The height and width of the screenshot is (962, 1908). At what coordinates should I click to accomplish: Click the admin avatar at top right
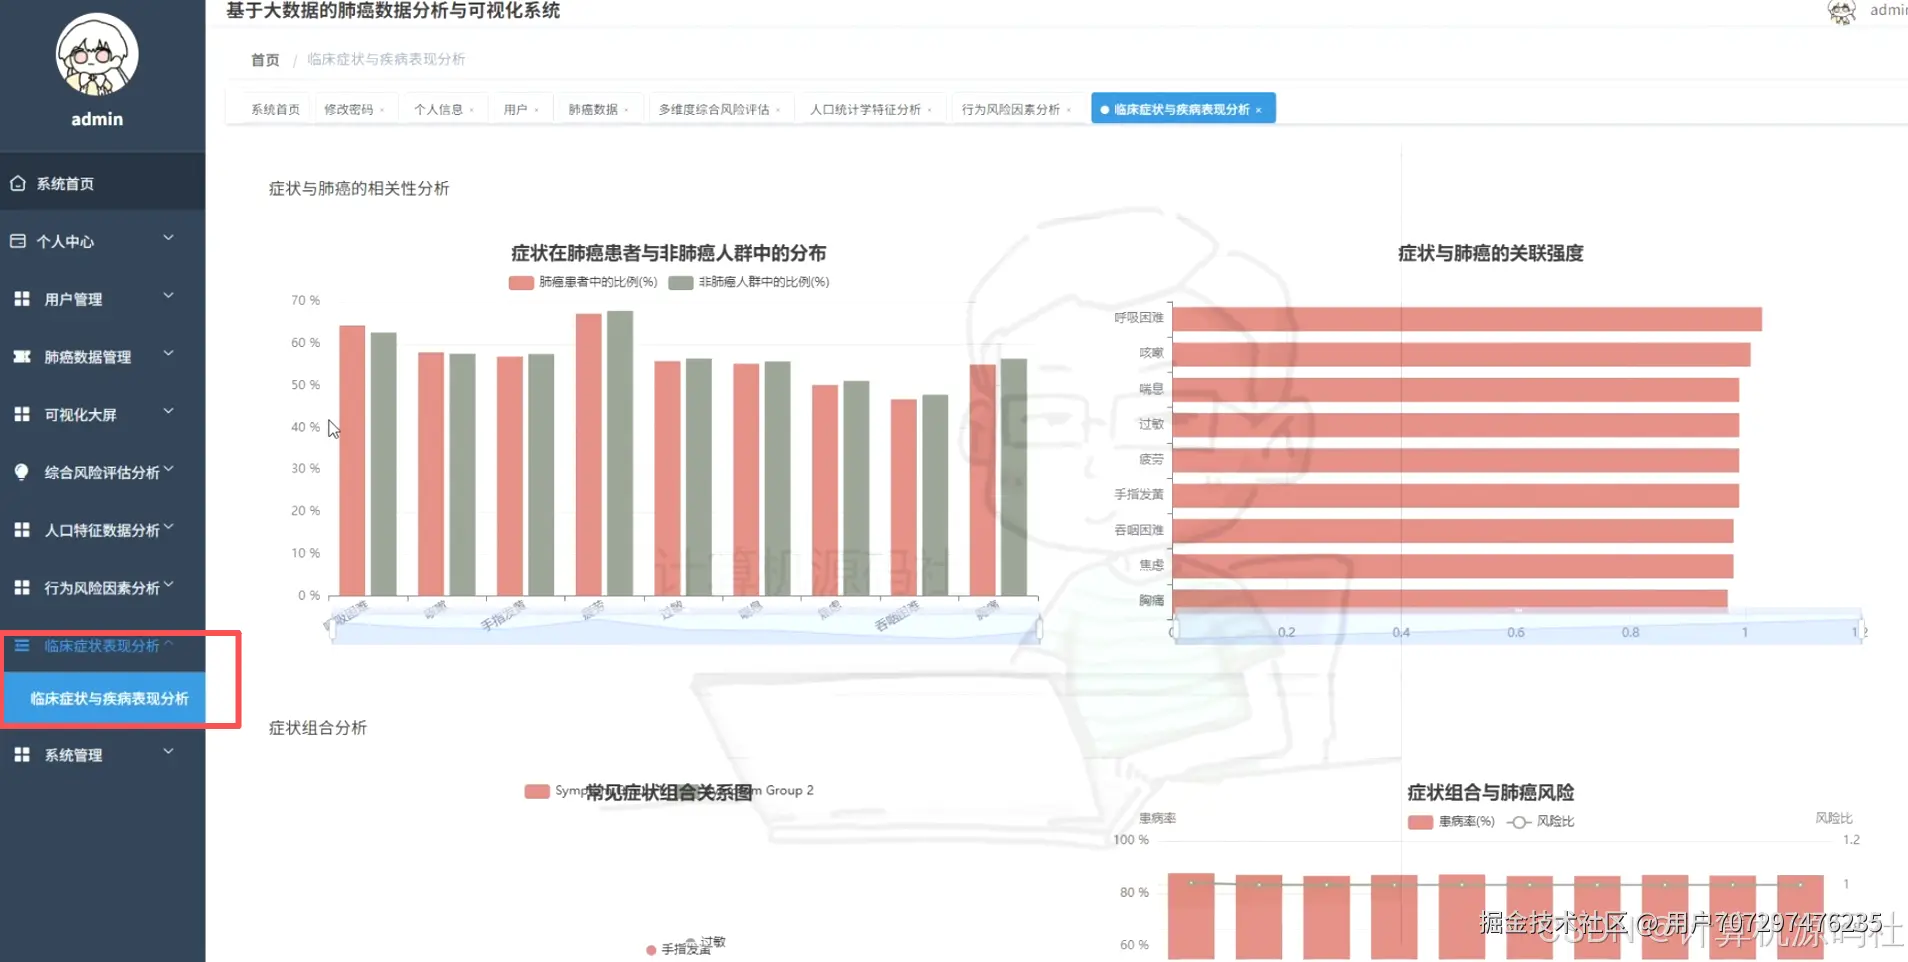[1843, 12]
